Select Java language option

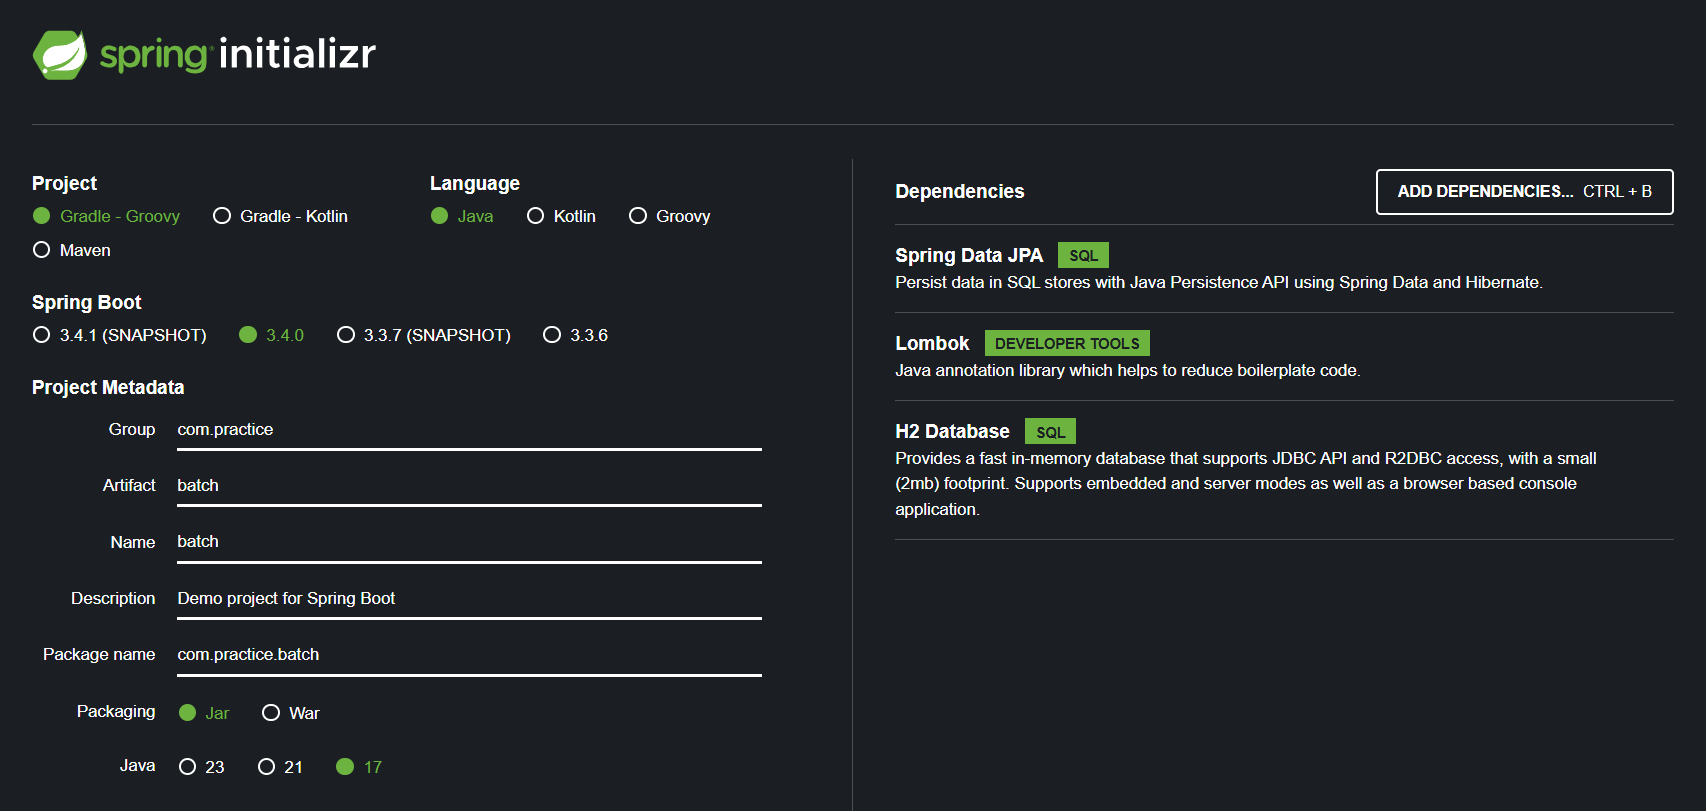point(462,216)
